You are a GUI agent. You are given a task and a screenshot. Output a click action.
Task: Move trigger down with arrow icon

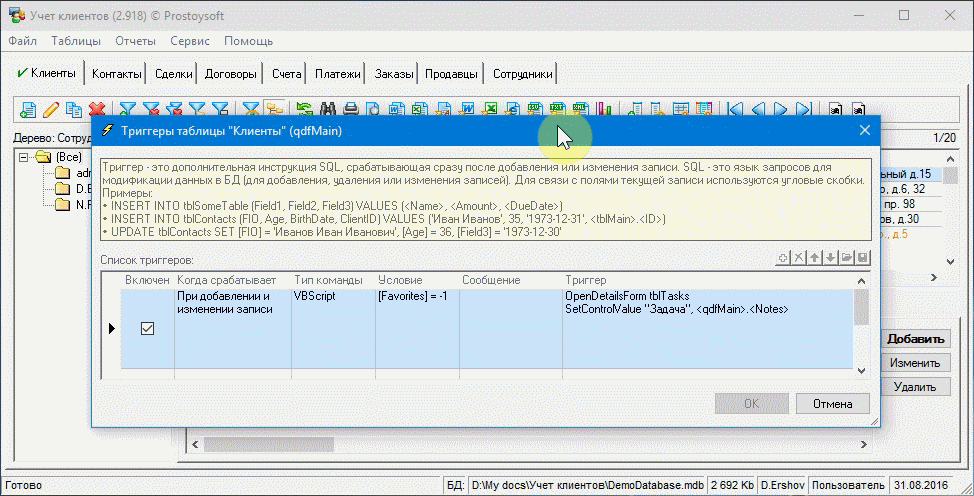pyautogui.click(x=831, y=259)
